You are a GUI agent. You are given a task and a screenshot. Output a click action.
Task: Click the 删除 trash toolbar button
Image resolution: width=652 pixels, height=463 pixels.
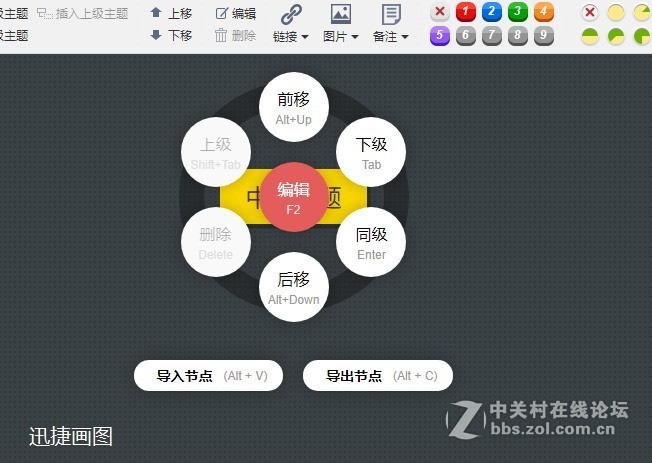click(235, 35)
